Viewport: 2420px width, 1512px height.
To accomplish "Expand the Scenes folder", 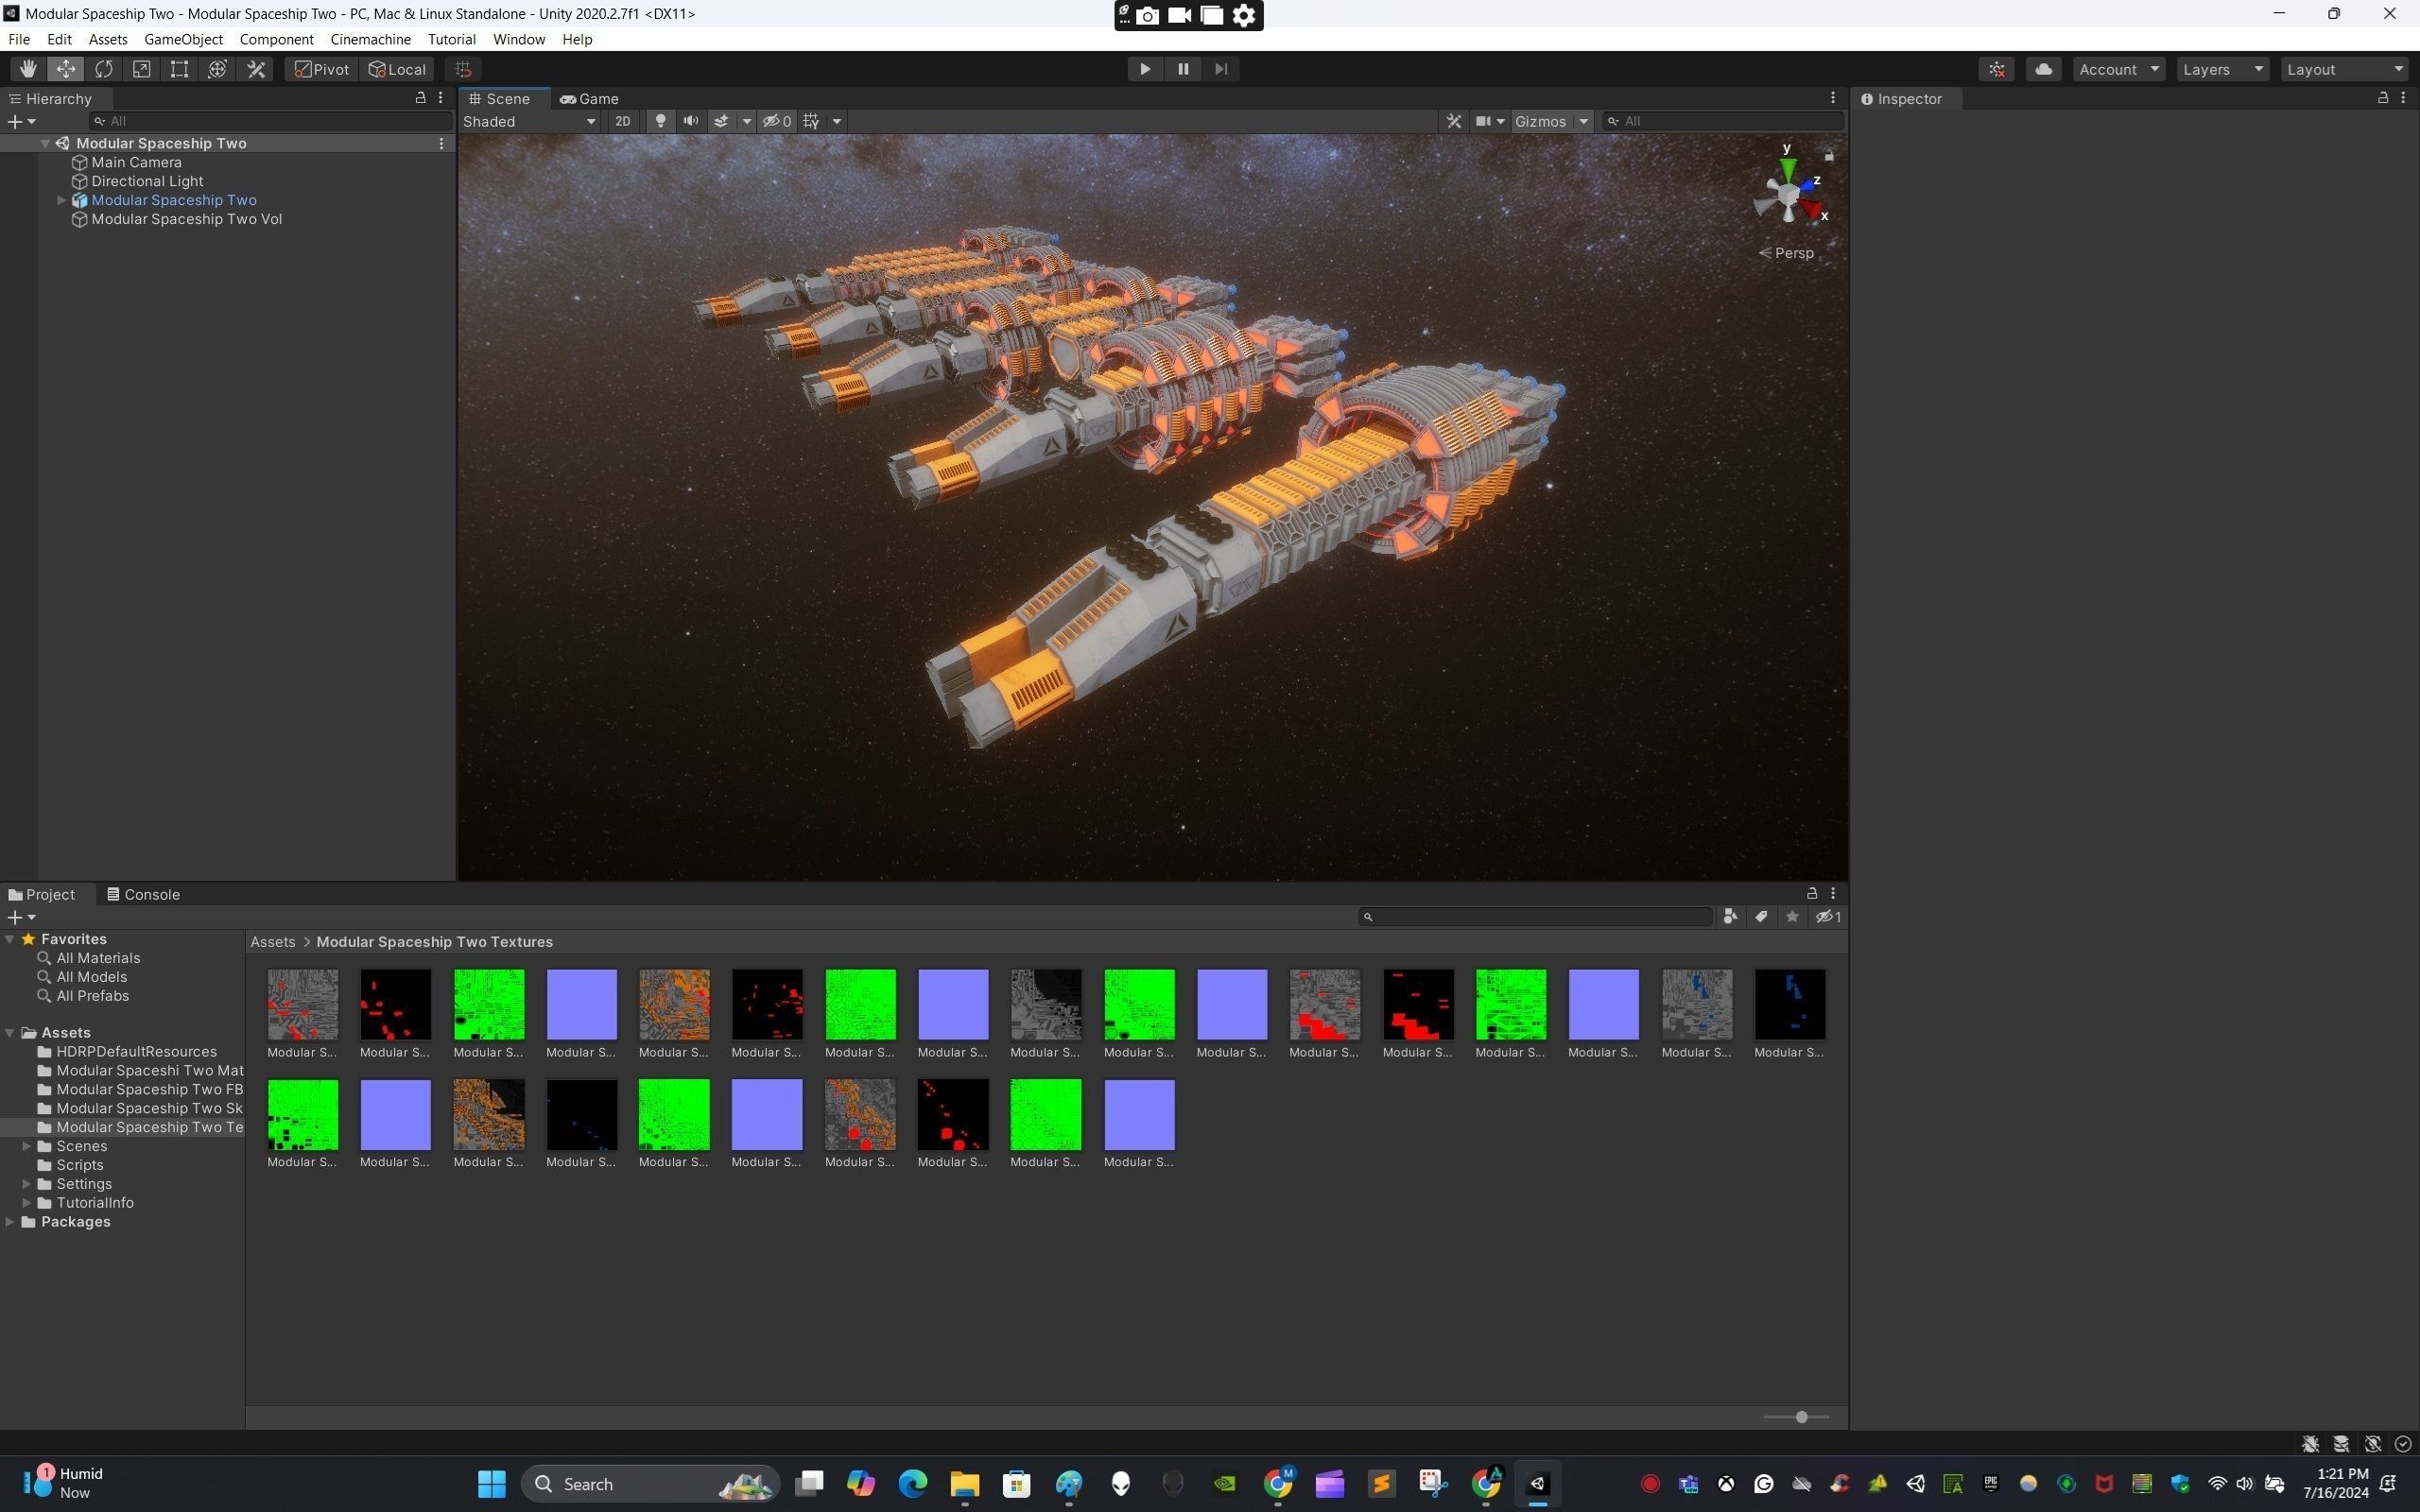I will tap(27, 1146).
